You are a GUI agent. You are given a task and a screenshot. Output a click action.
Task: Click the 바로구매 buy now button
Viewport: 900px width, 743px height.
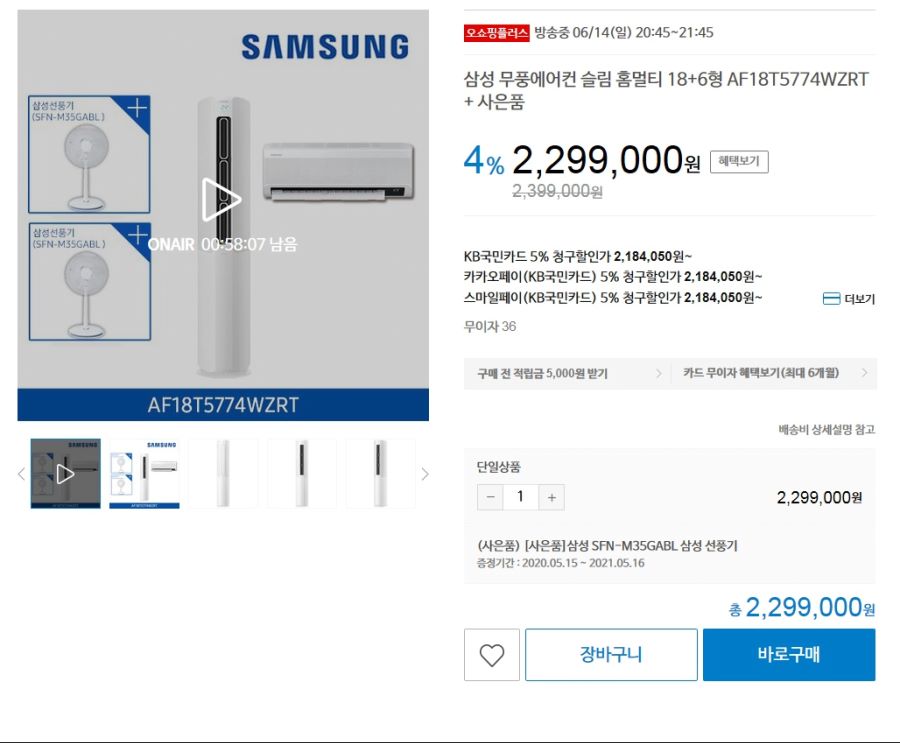coord(790,655)
